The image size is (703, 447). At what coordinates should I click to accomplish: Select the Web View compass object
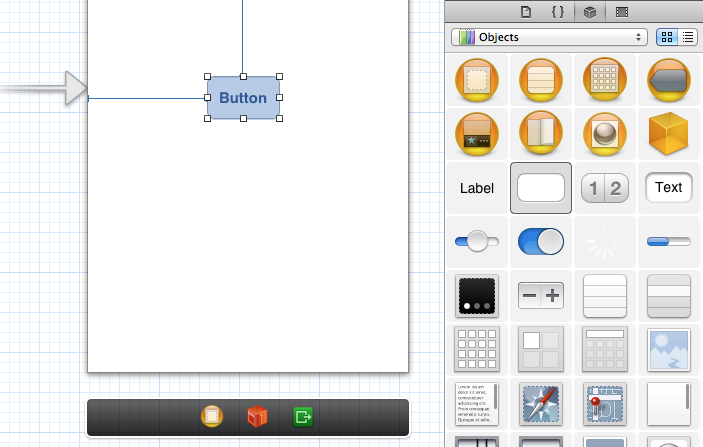(x=541, y=404)
